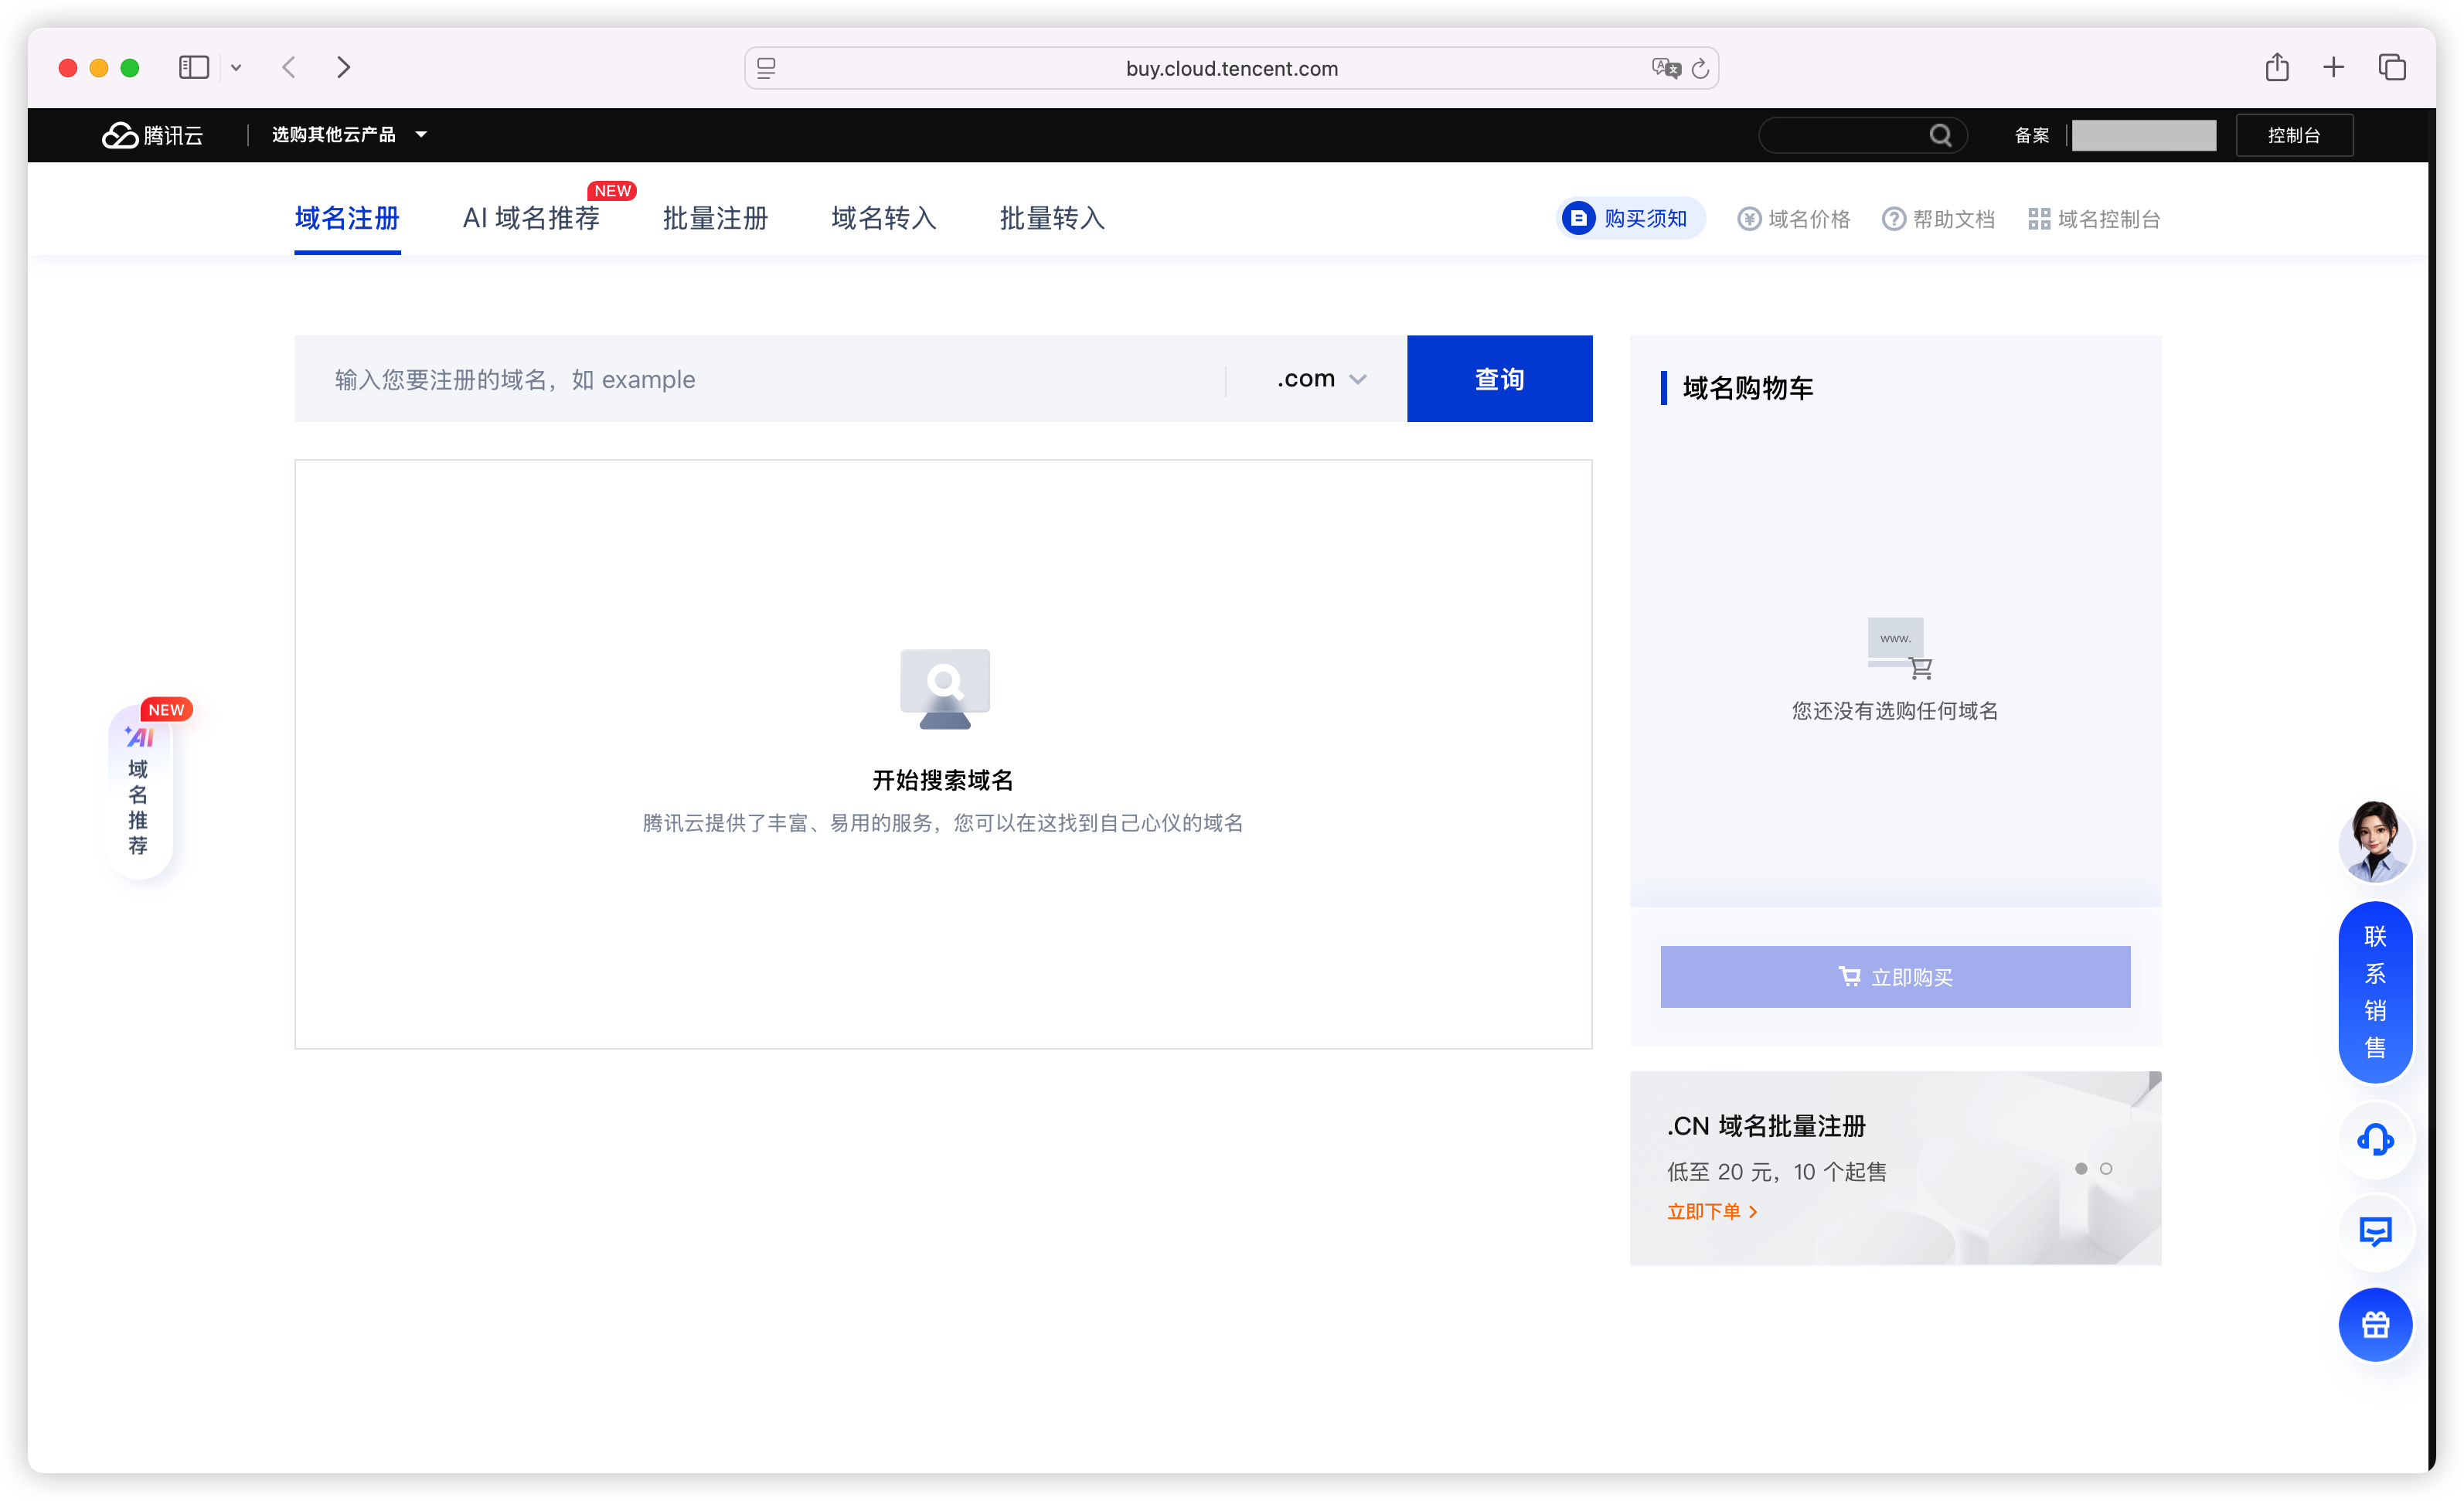Click Safari's reload page icon
The width and height of the screenshot is (2464, 1501).
(1700, 68)
